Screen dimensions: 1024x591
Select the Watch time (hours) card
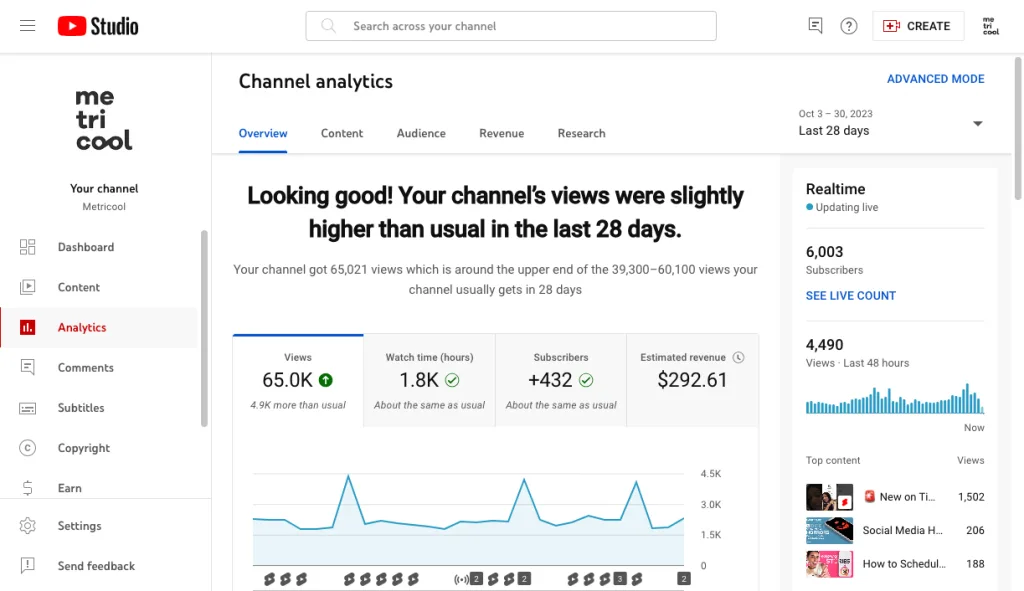click(429, 381)
